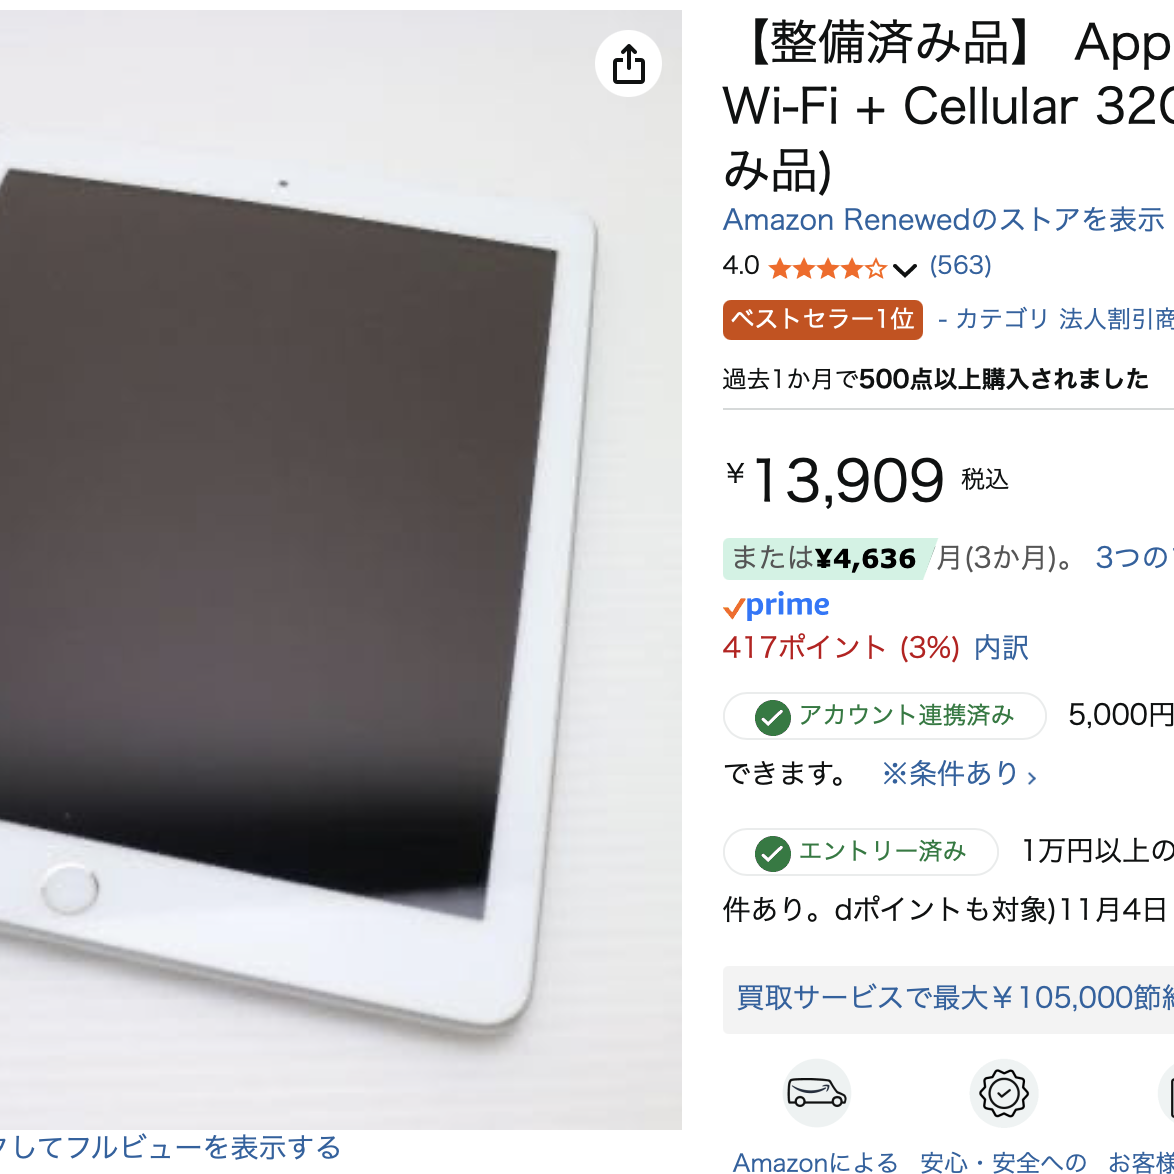Expand the rating breakdown chevron
The width and height of the screenshot is (1174, 1174).
pos(904,270)
